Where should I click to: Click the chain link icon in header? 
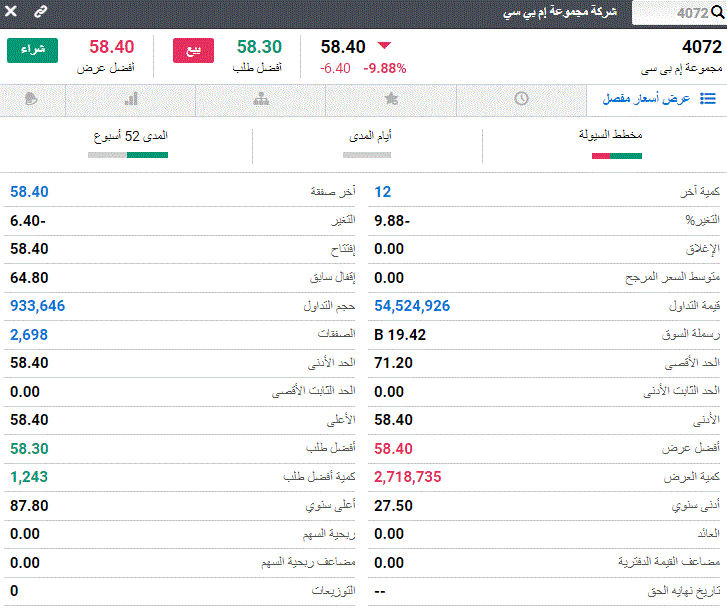(41, 12)
